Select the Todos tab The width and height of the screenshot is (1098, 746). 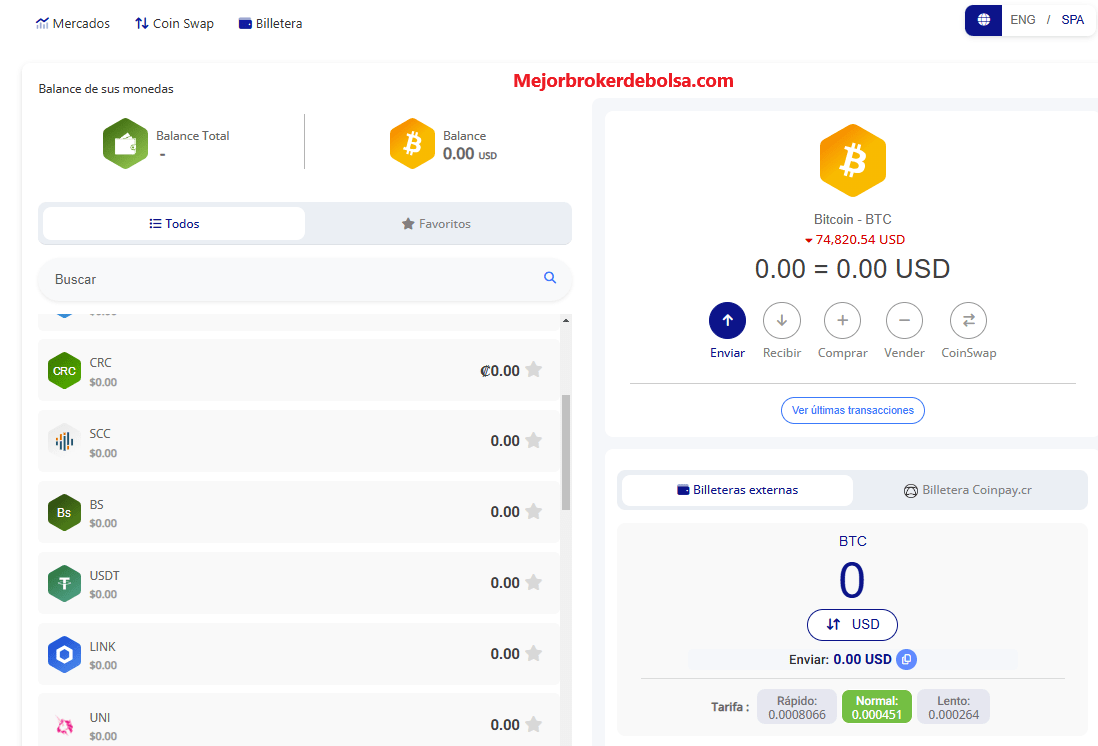coord(174,223)
